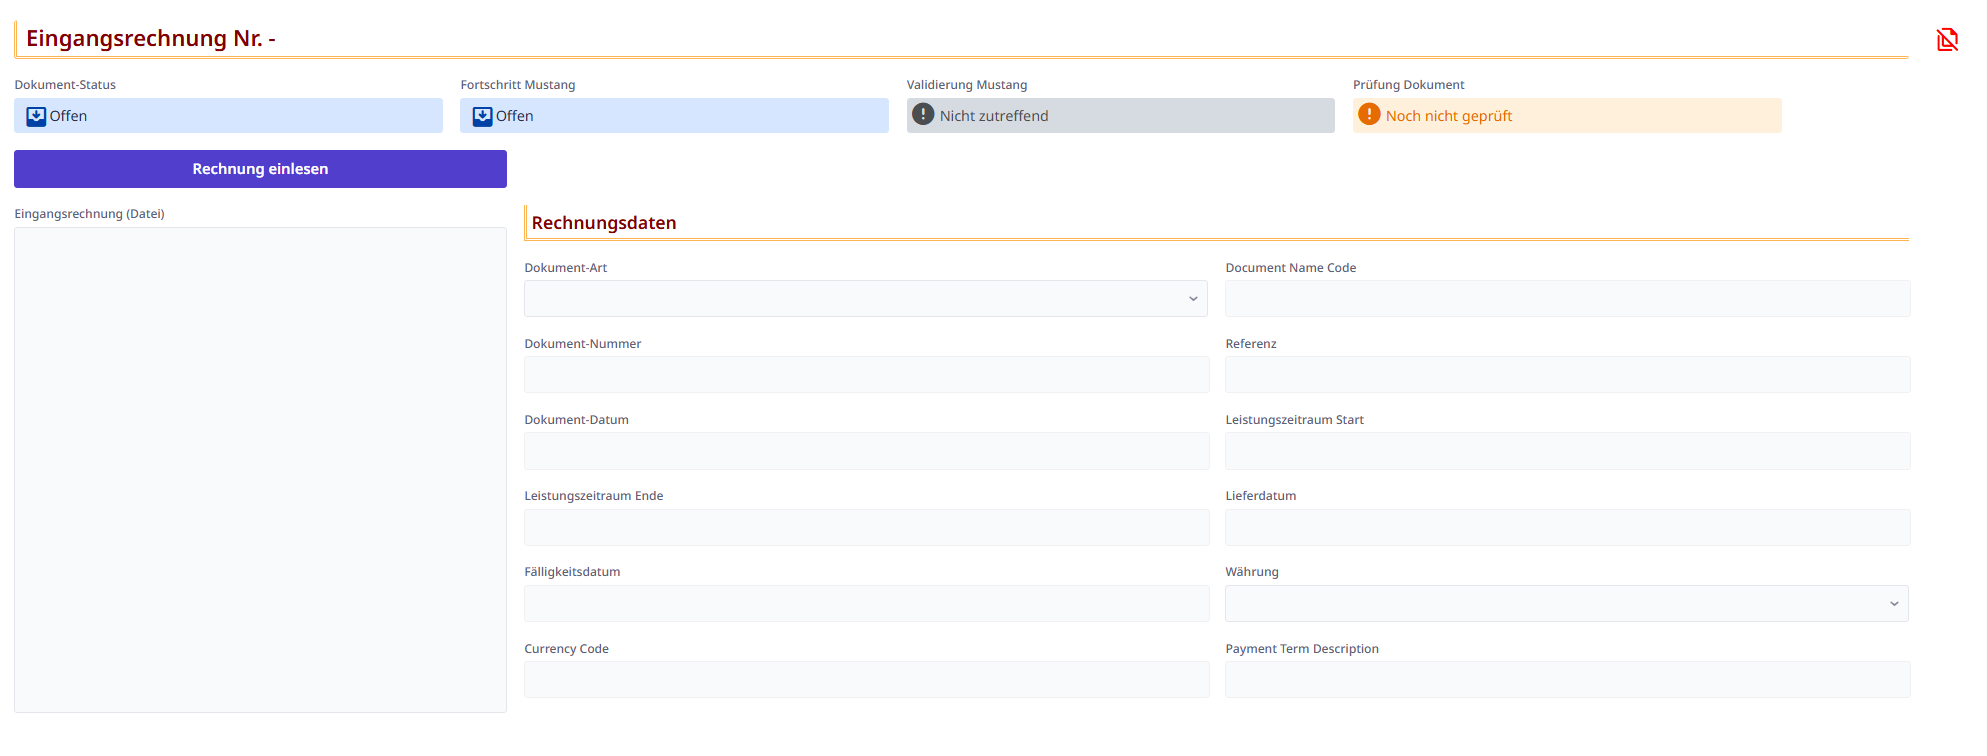Viewport: 1987px width, 756px height.
Task: Click the Eingangsrechnung (Datei) preview area
Action: tap(260, 470)
